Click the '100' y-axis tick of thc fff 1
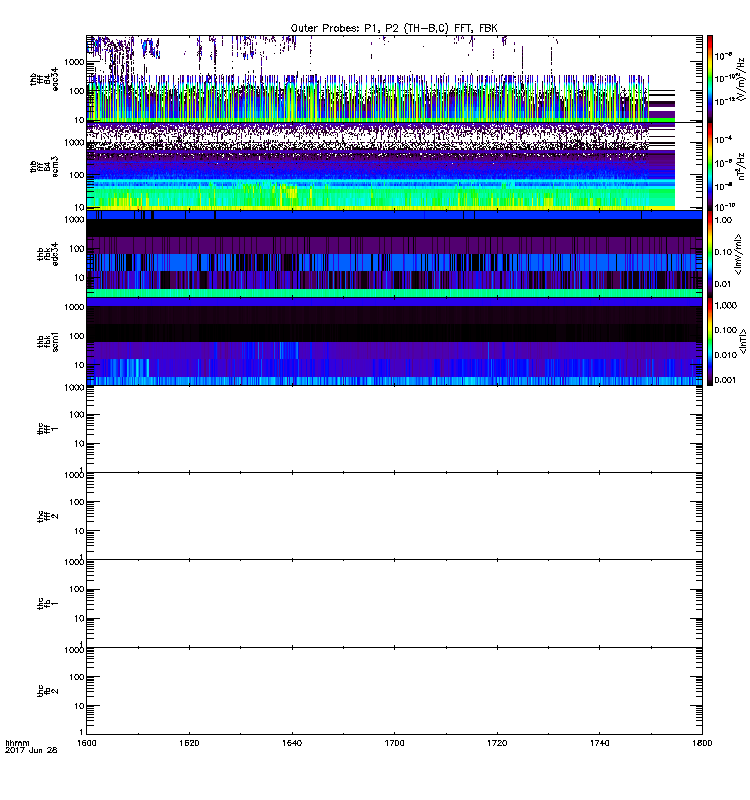Image resolution: width=750 pixels, height=800 pixels. (77, 415)
